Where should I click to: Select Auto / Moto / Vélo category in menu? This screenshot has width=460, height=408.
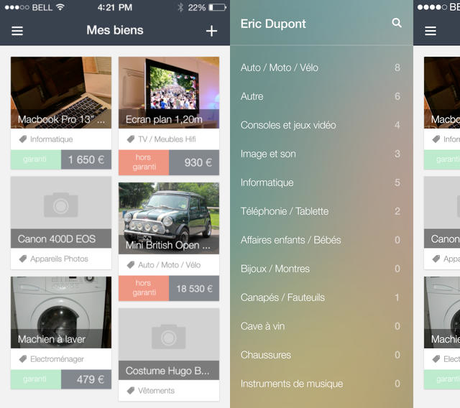coord(321,68)
